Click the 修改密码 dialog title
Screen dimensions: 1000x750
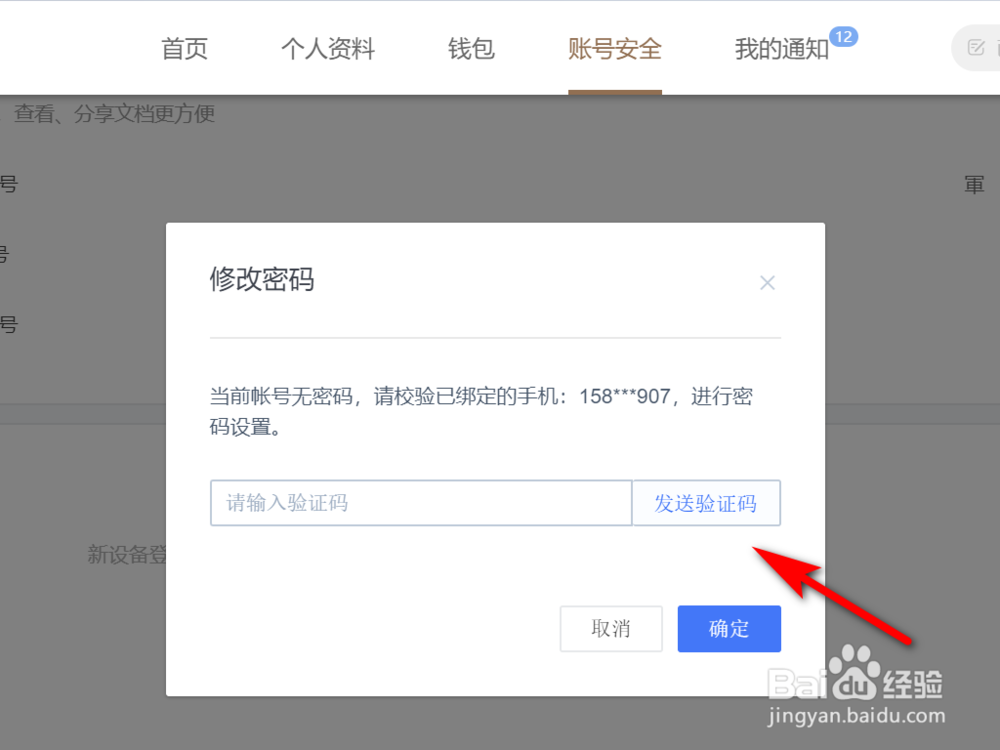click(262, 279)
